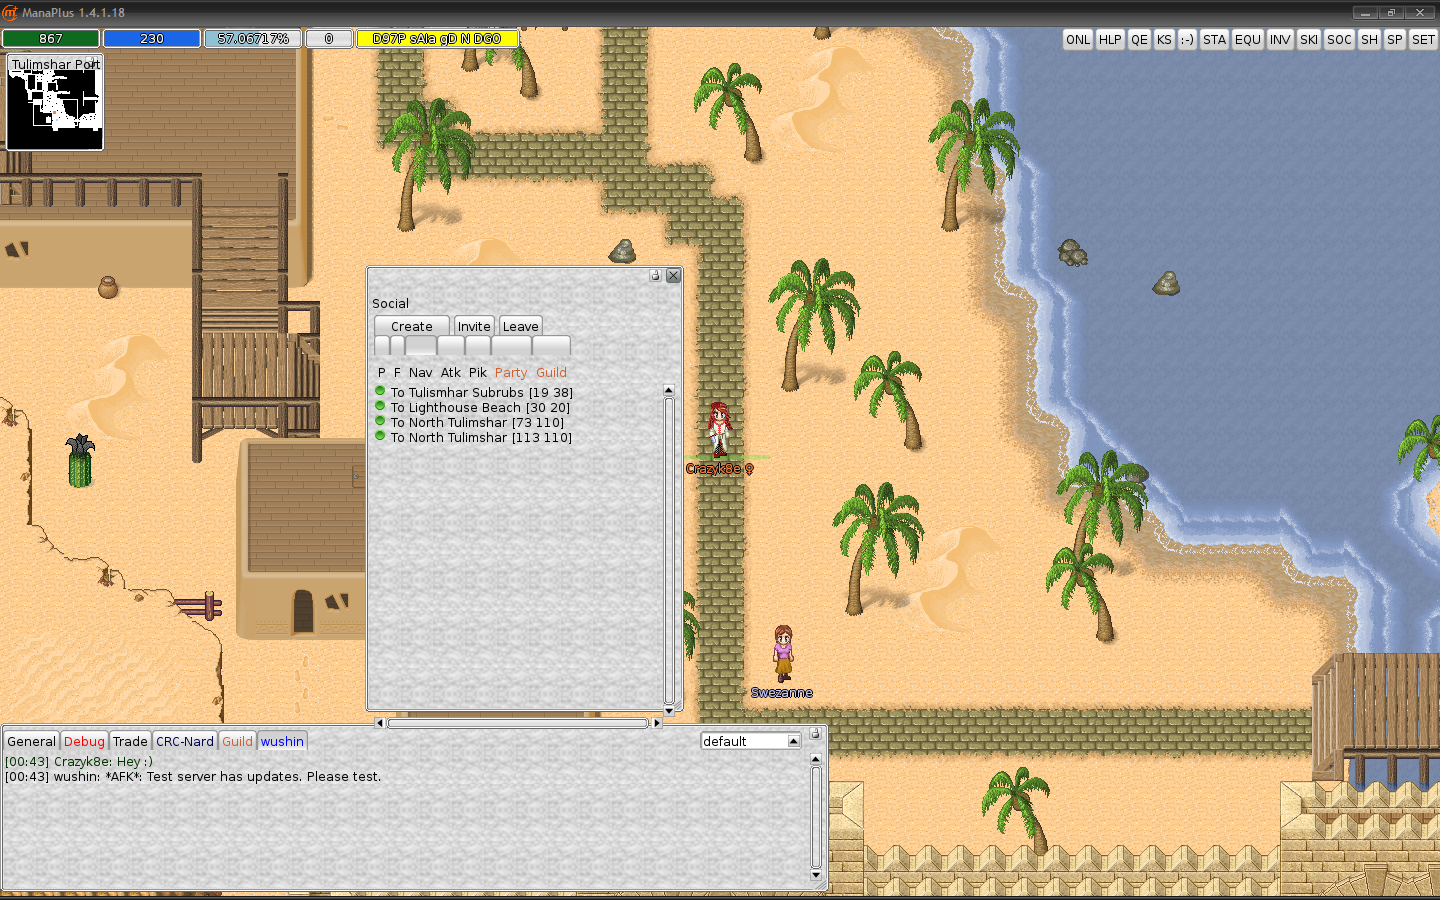The width and height of the screenshot is (1440, 900).
Task: Click the experience bar showing 57.06717%
Action: tap(253, 38)
